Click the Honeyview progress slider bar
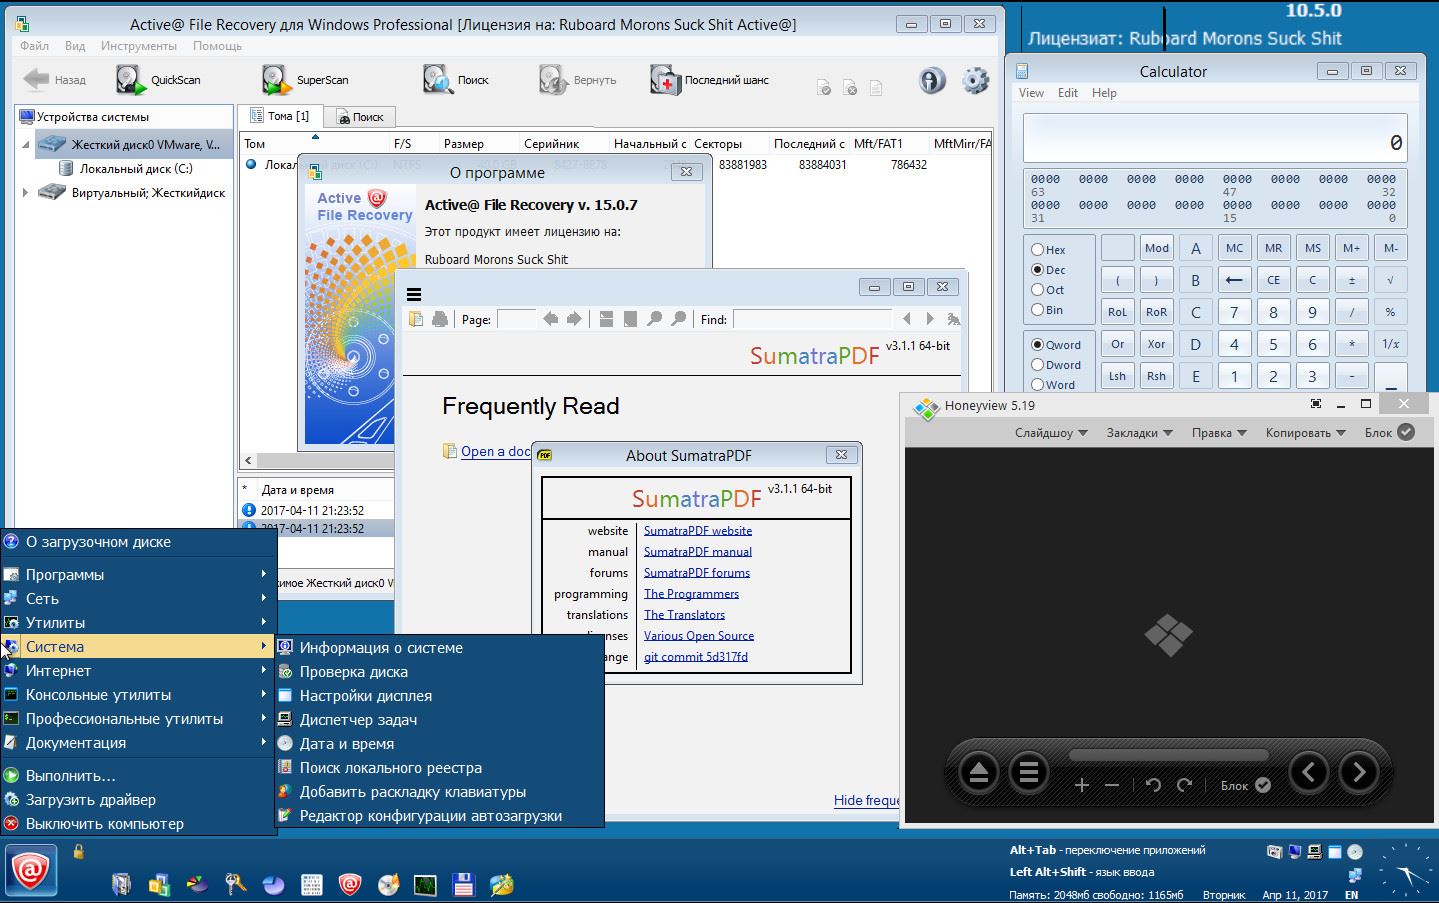This screenshot has width=1439, height=903. (x=1168, y=755)
